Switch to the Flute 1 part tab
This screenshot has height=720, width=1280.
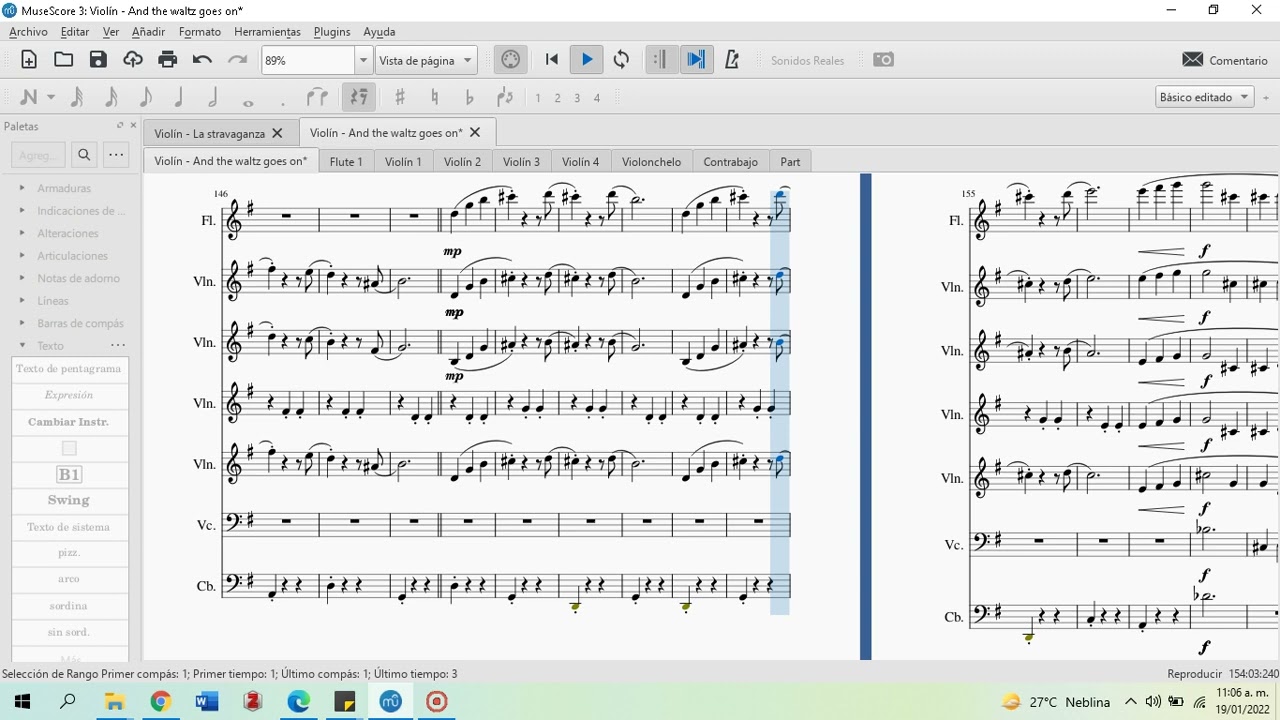(346, 161)
